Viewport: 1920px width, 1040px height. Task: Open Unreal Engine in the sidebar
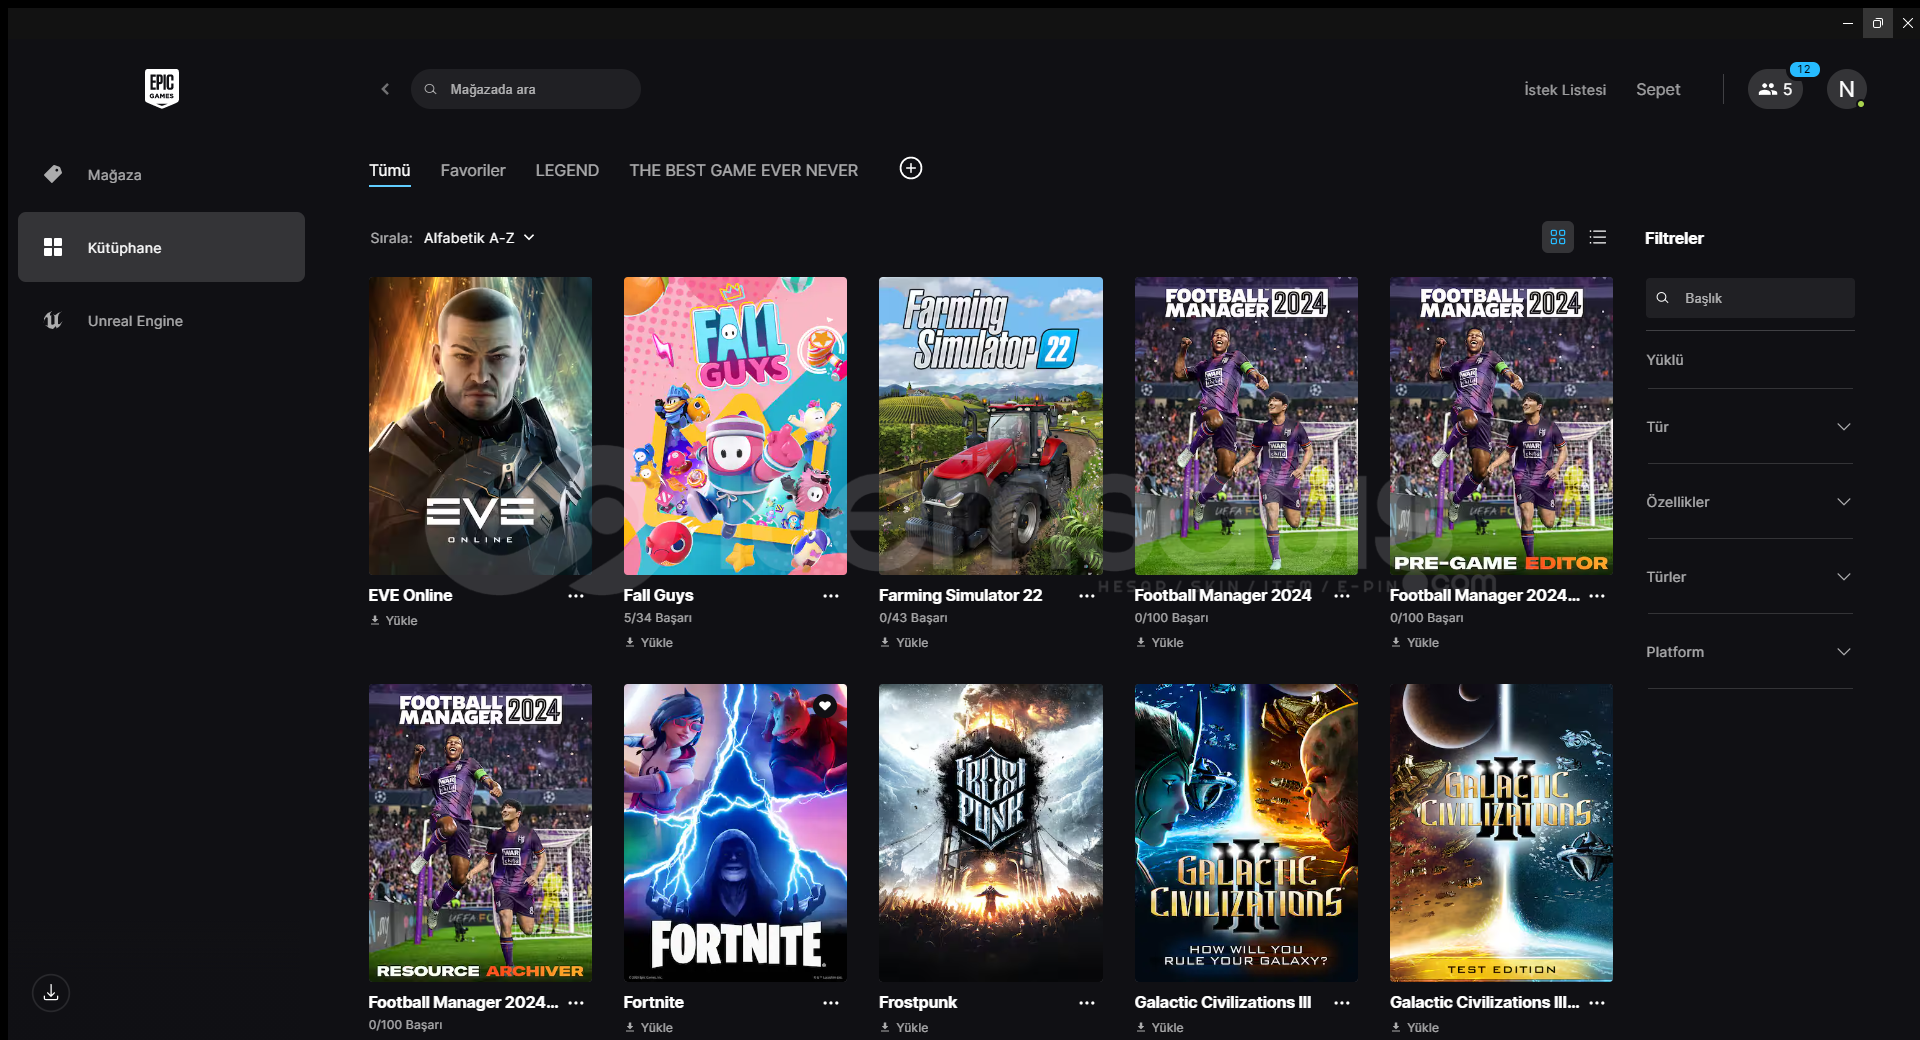[161, 320]
